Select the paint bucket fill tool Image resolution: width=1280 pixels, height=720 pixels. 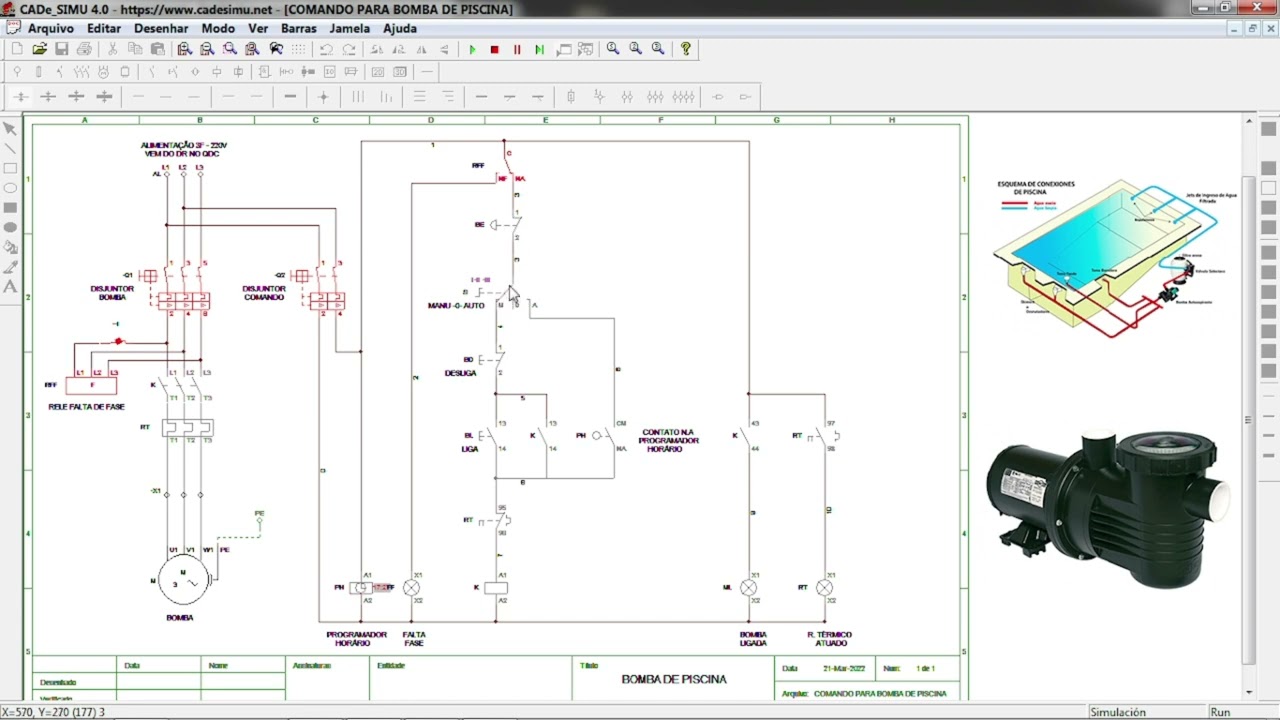pos(10,247)
